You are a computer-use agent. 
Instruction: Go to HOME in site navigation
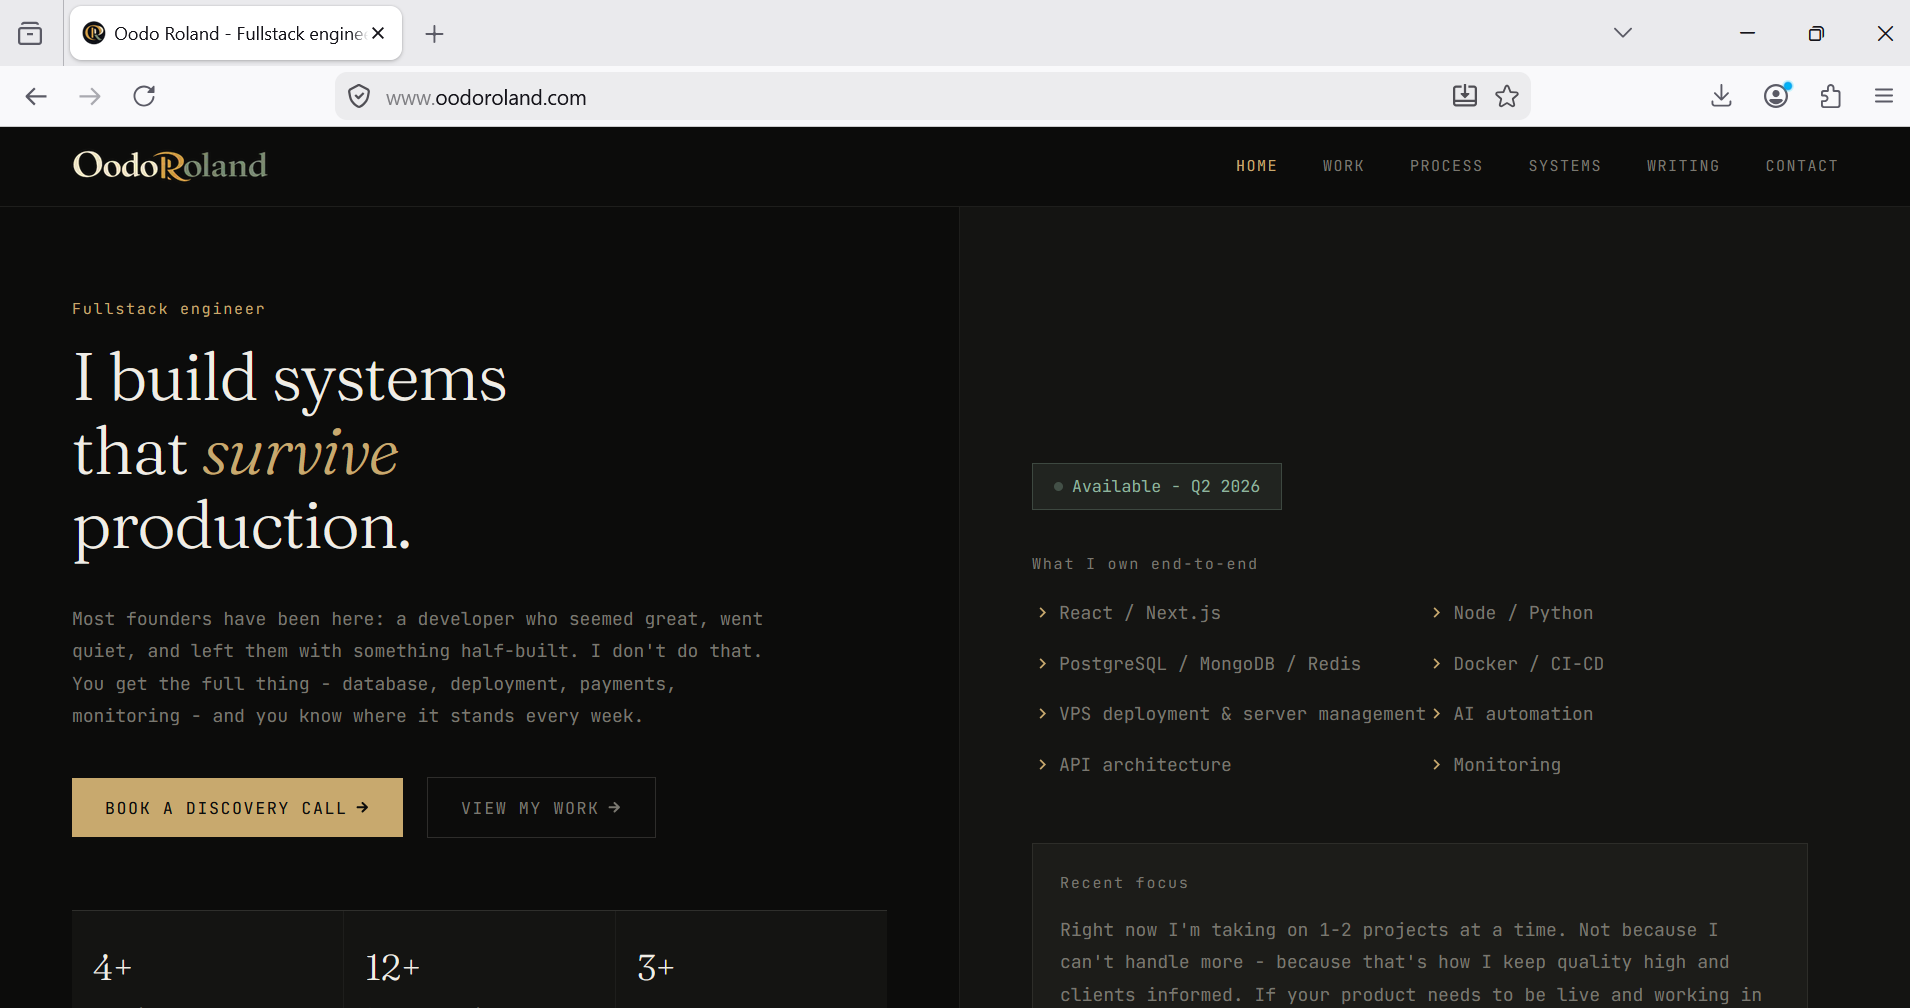1256,166
